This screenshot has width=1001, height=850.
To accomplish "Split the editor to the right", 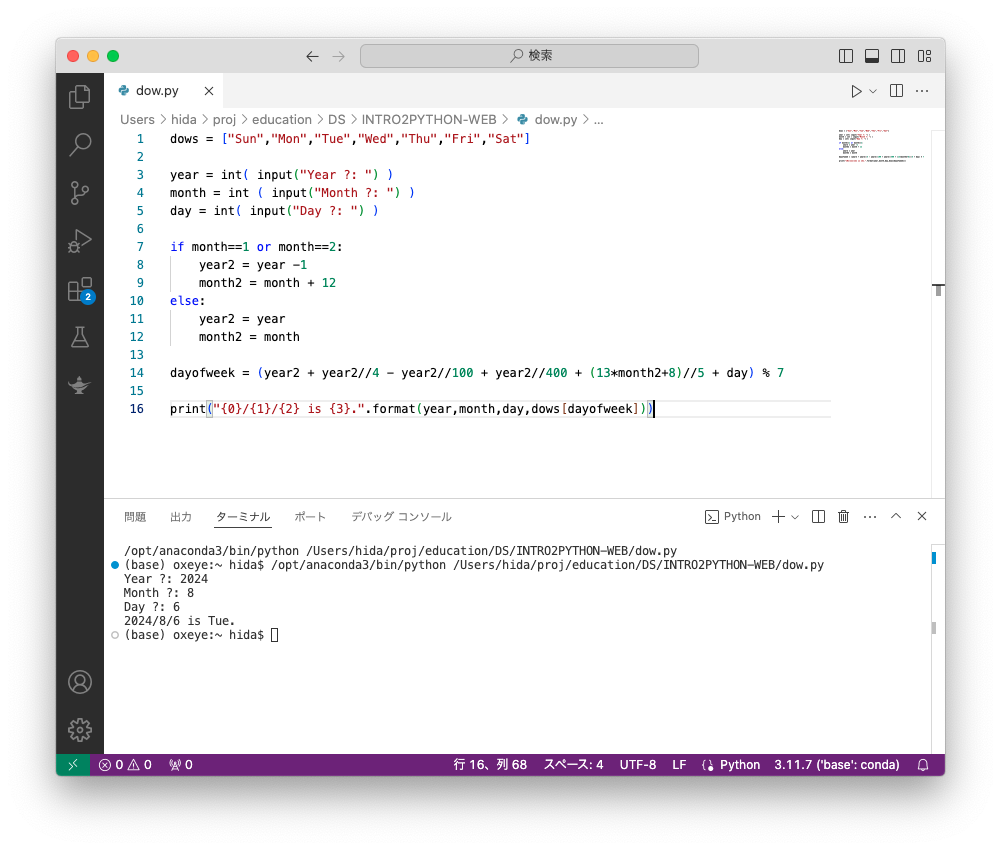I will (896, 91).
